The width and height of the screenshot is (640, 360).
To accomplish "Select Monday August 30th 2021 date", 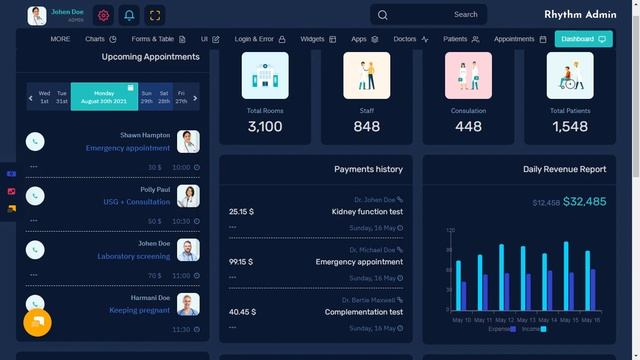I will pyautogui.click(x=104, y=97).
